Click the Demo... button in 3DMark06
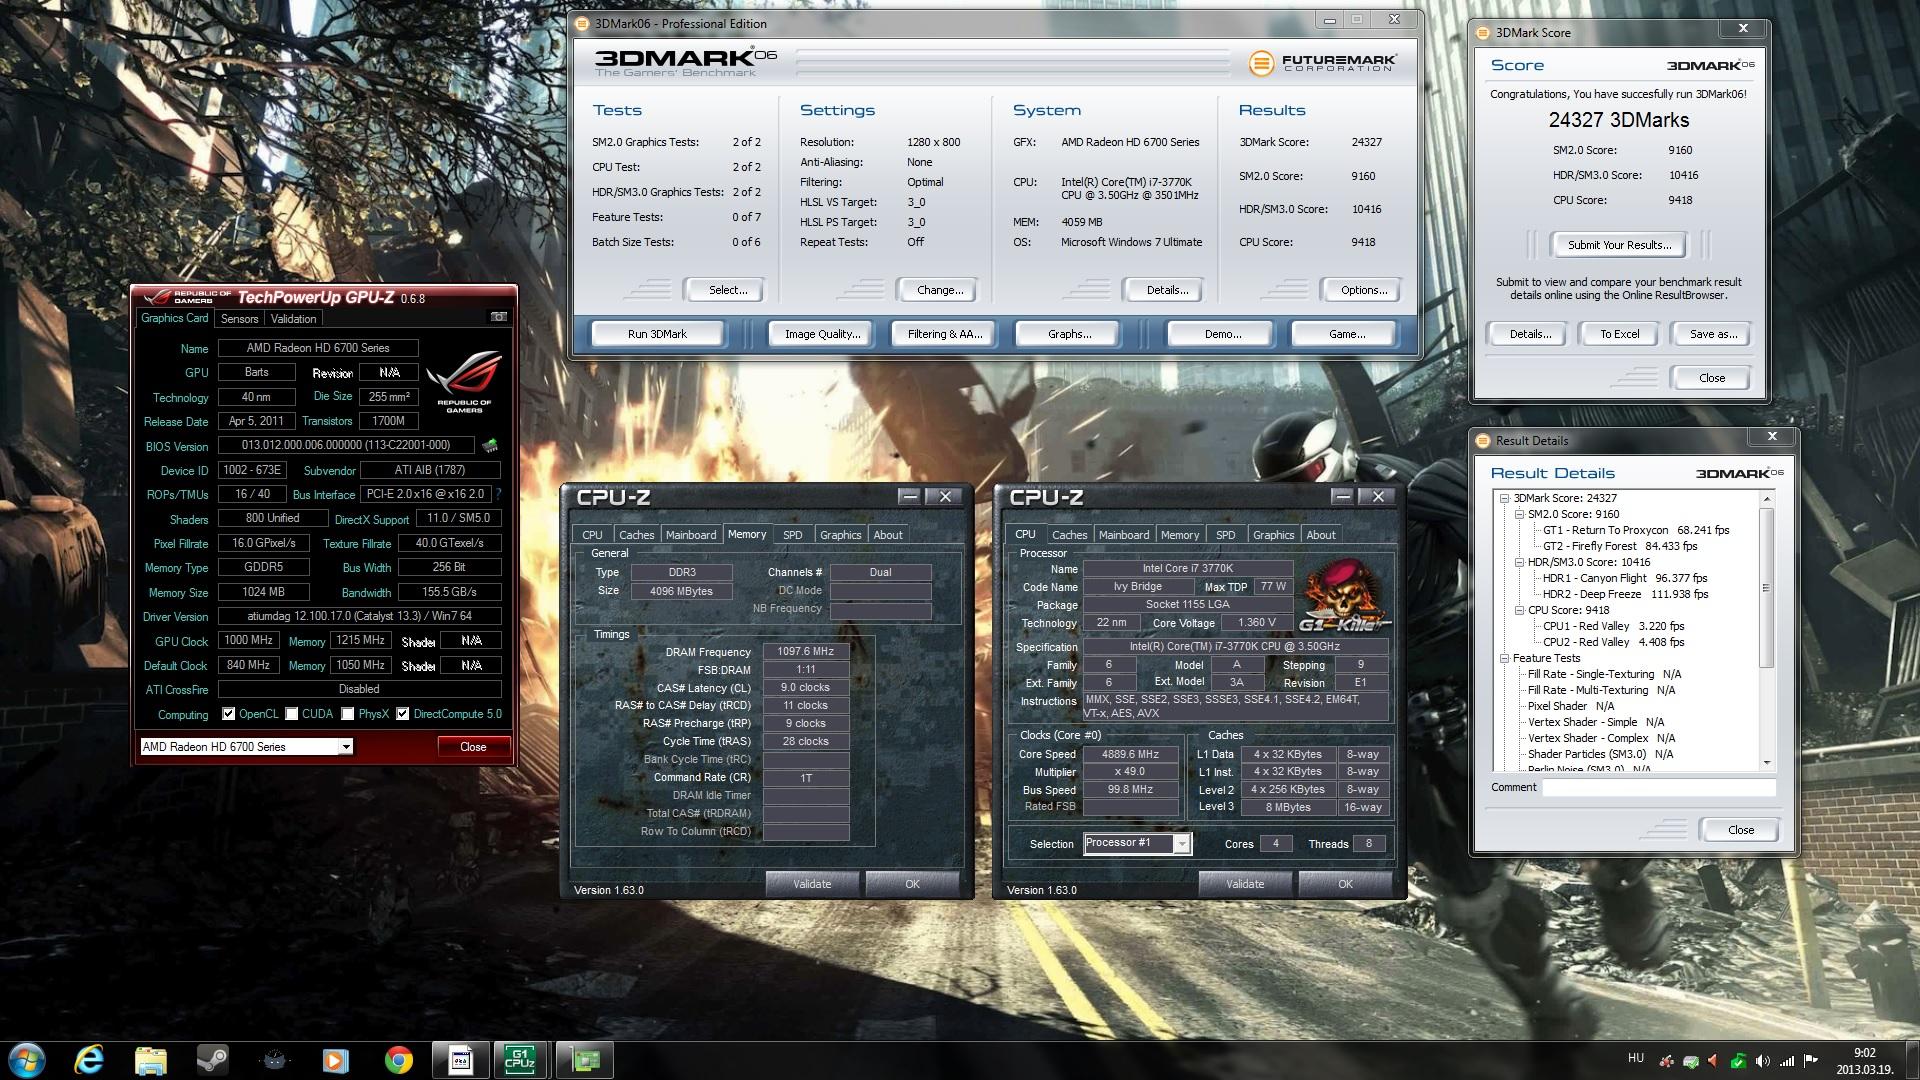The image size is (1920, 1080). 1222,334
